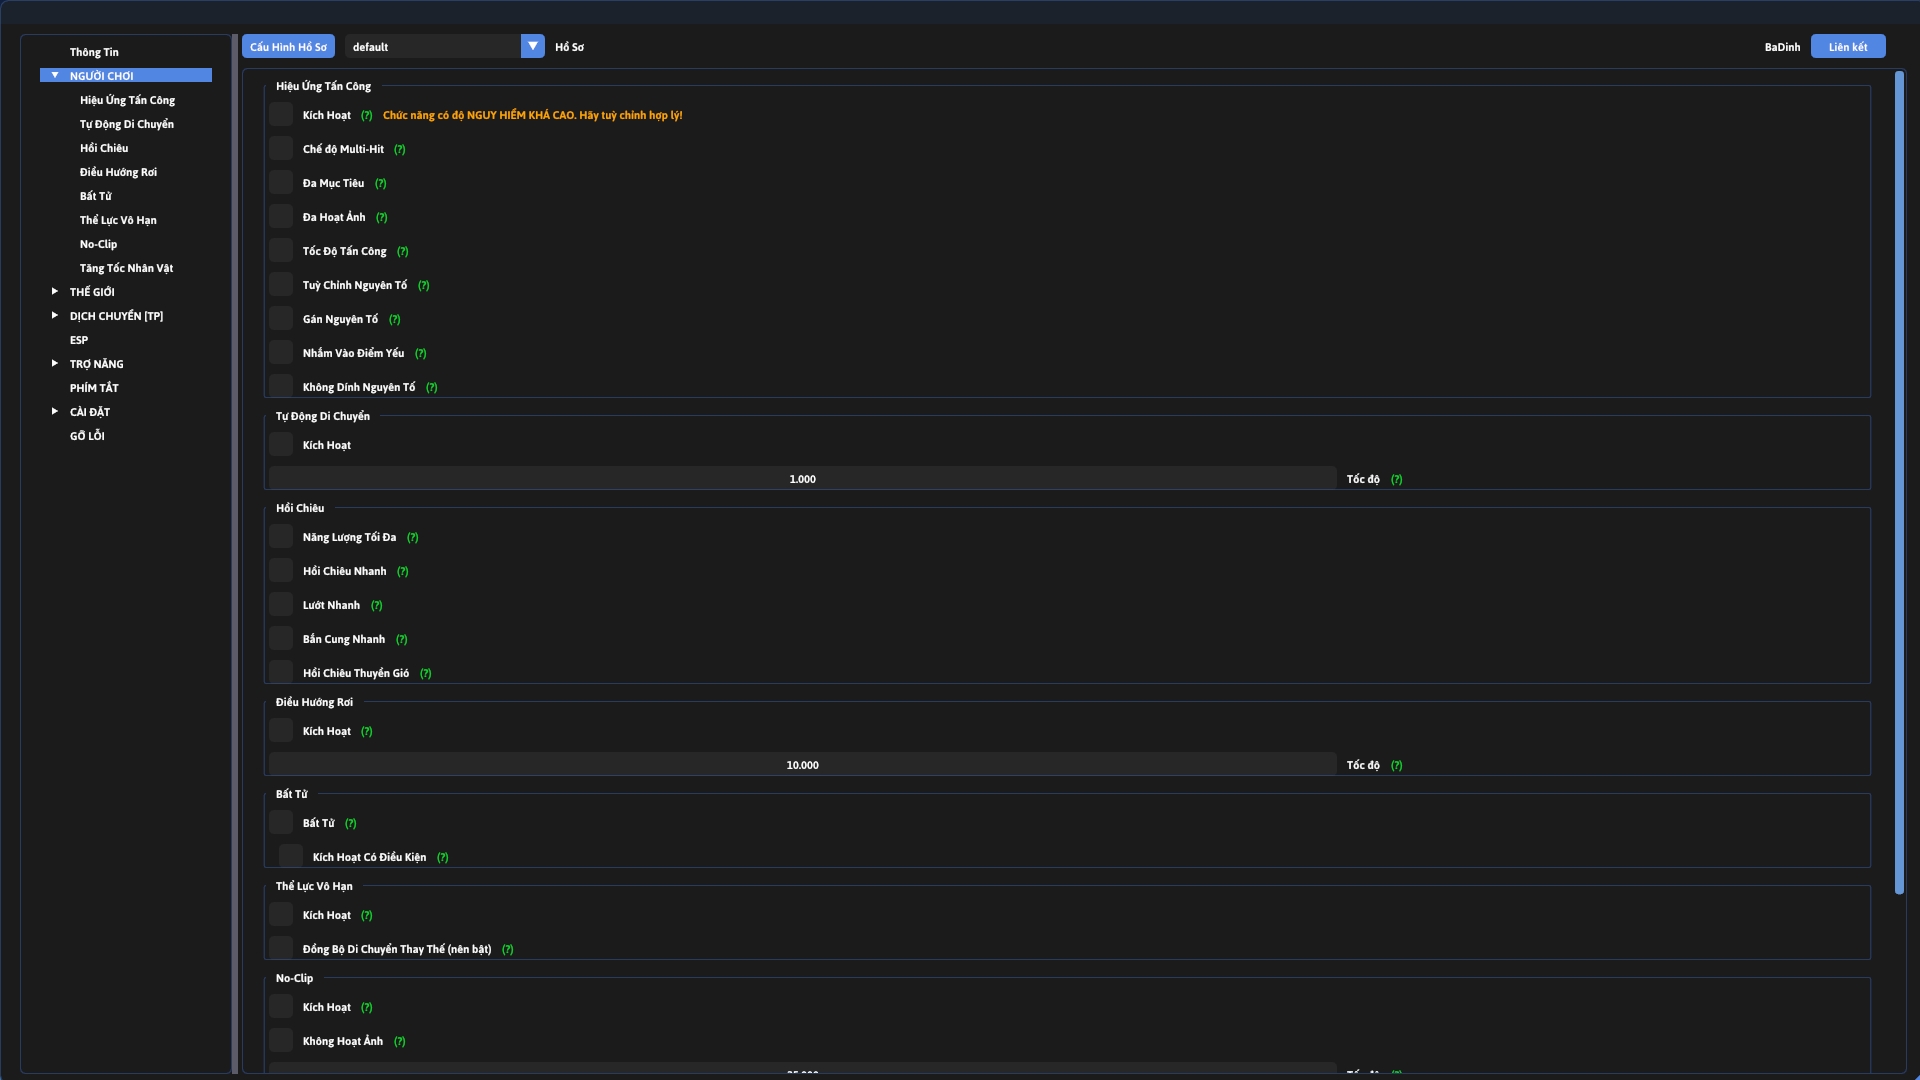Expand the CÀI ĐẶT tree section
The width and height of the screenshot is (1920, 1080).
pos(55,412)
